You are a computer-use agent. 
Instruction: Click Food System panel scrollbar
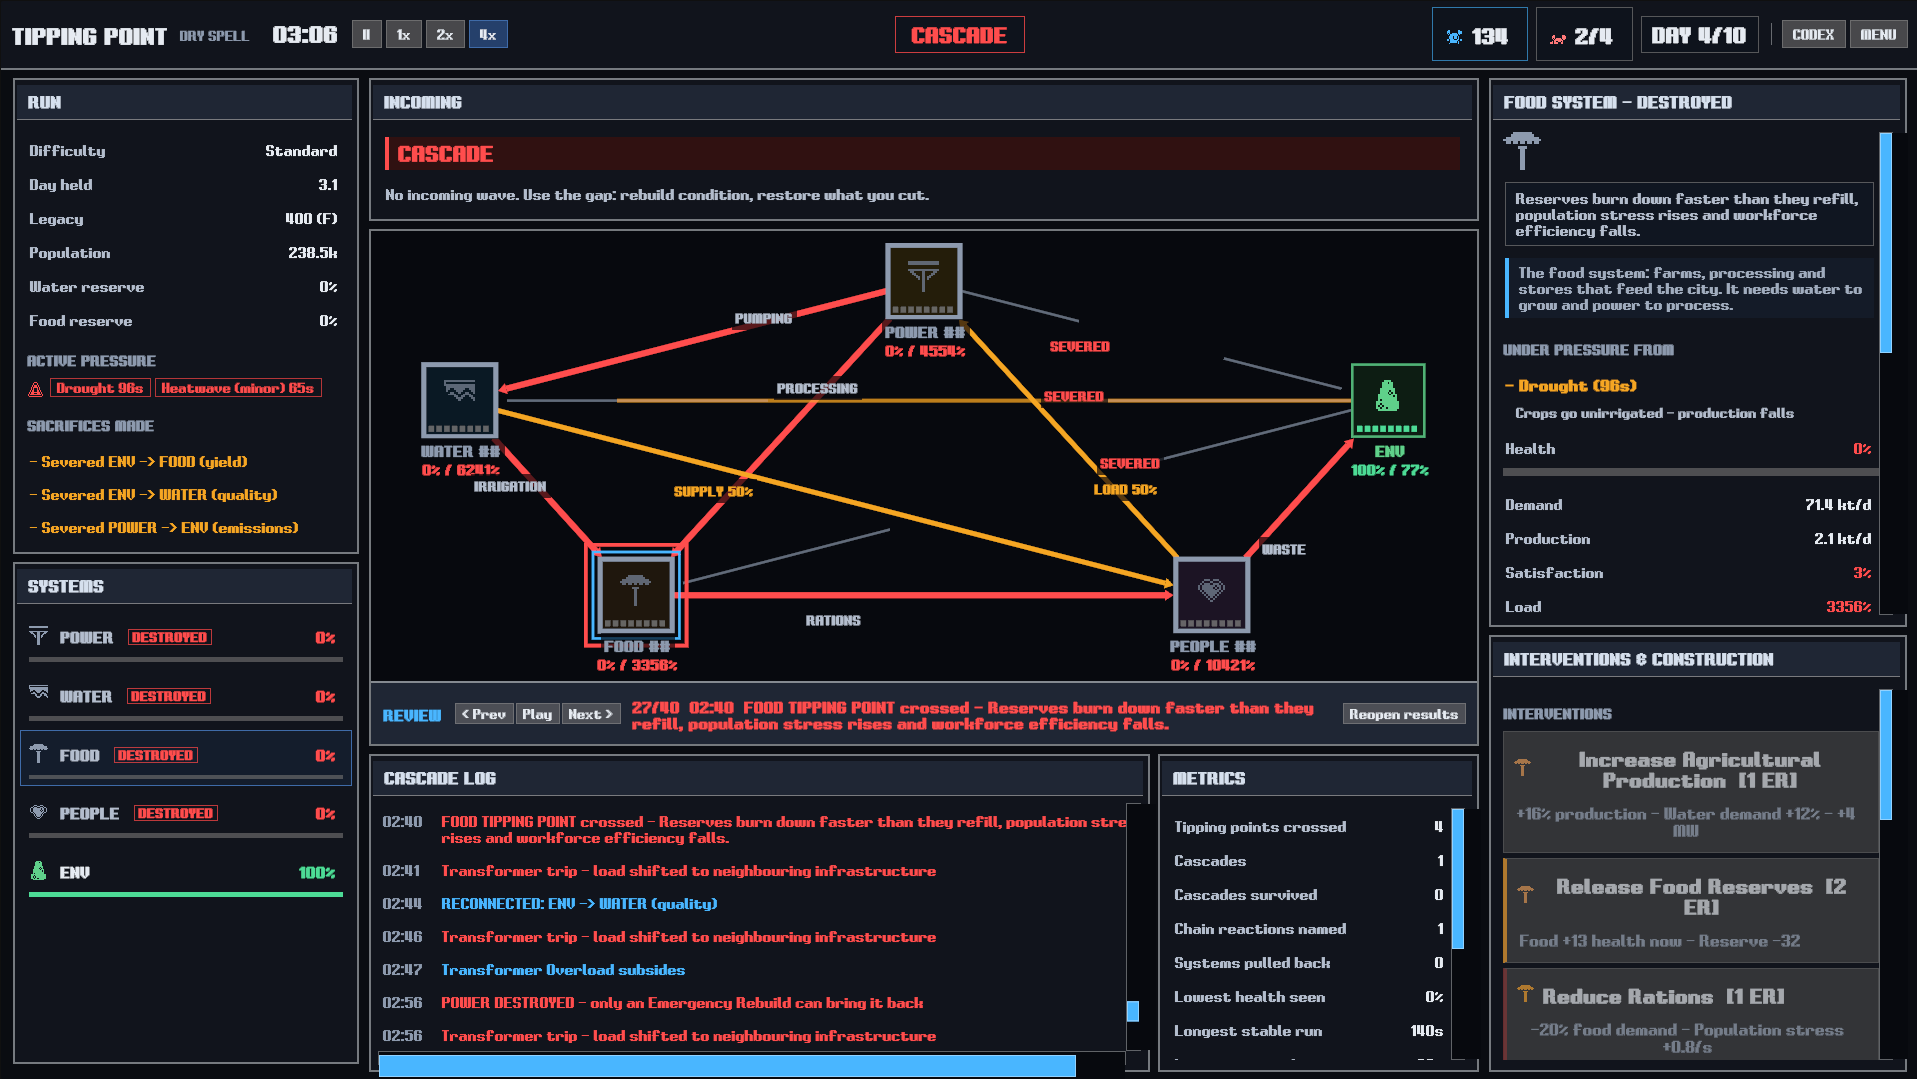pos(1886,243)
